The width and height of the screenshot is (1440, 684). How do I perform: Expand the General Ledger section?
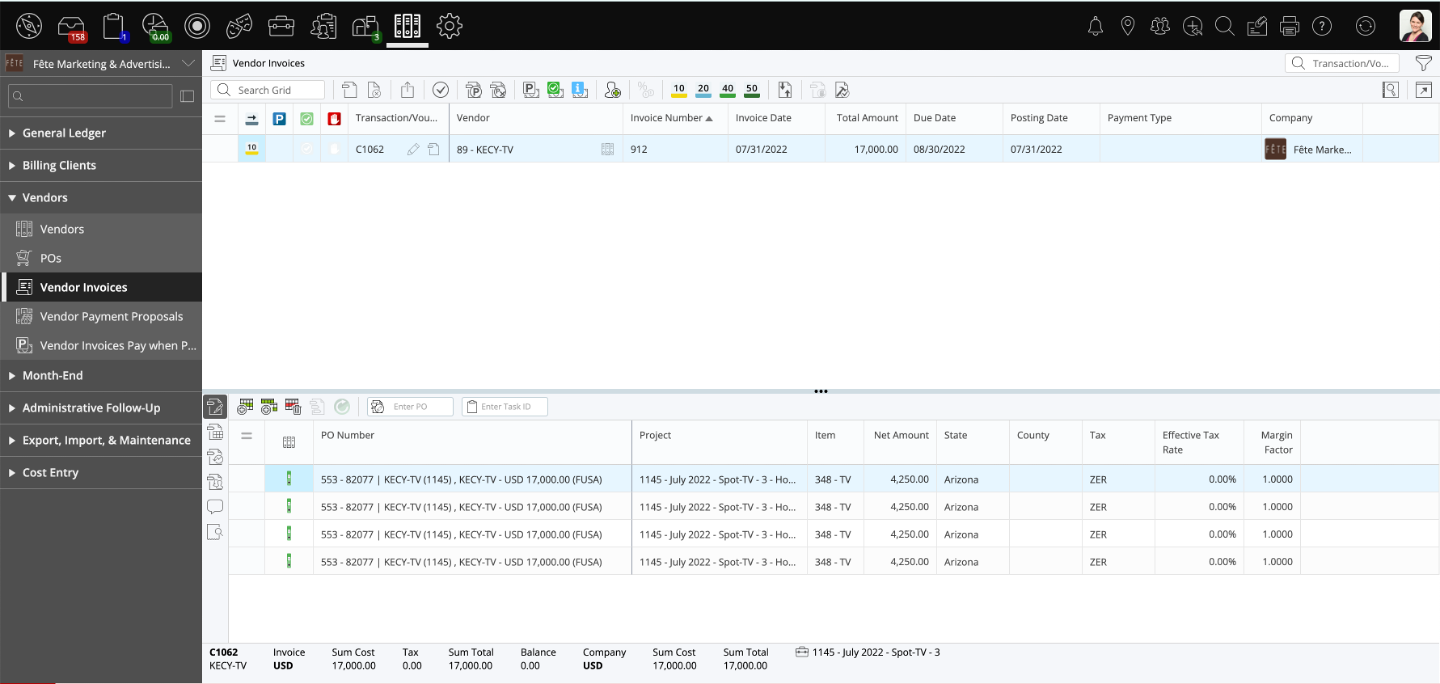click(x=64, y=133)
